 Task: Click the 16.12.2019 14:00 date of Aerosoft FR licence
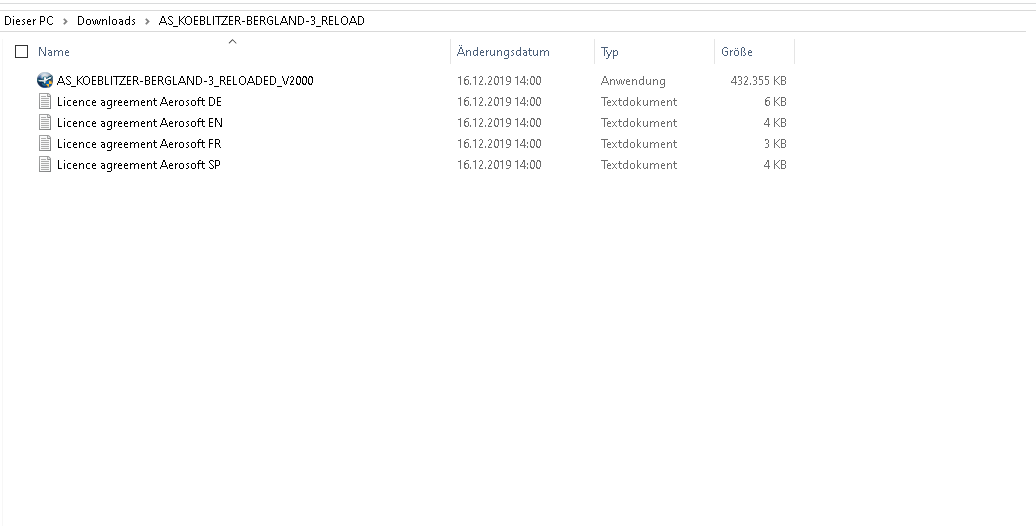(499, 143)
